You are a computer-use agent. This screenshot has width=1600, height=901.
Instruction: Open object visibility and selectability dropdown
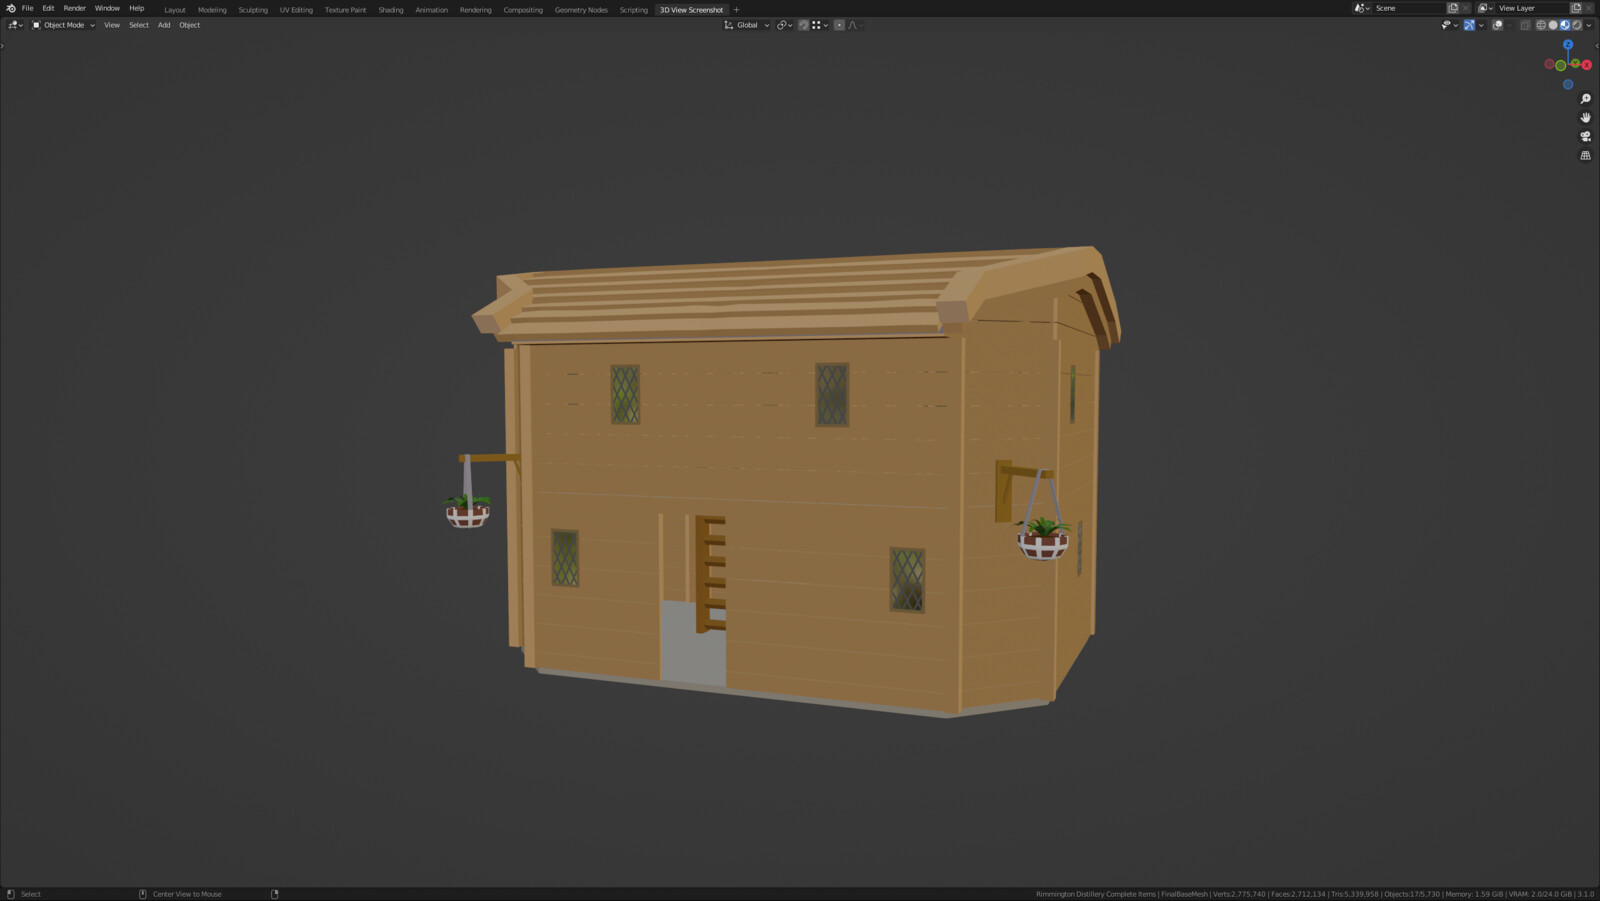[1449, 25]
